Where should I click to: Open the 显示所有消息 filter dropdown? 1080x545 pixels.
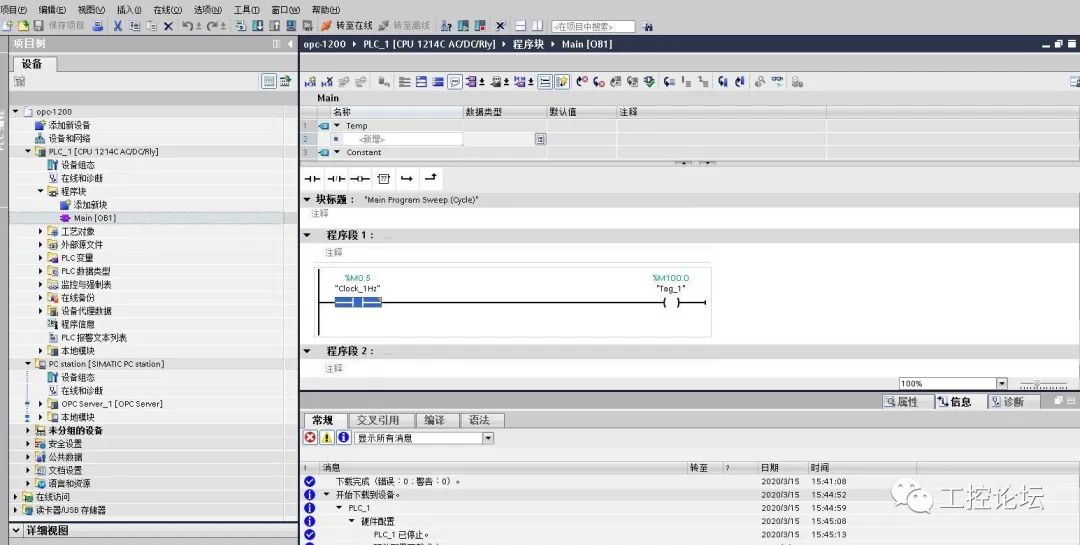(x=488, y=438)
